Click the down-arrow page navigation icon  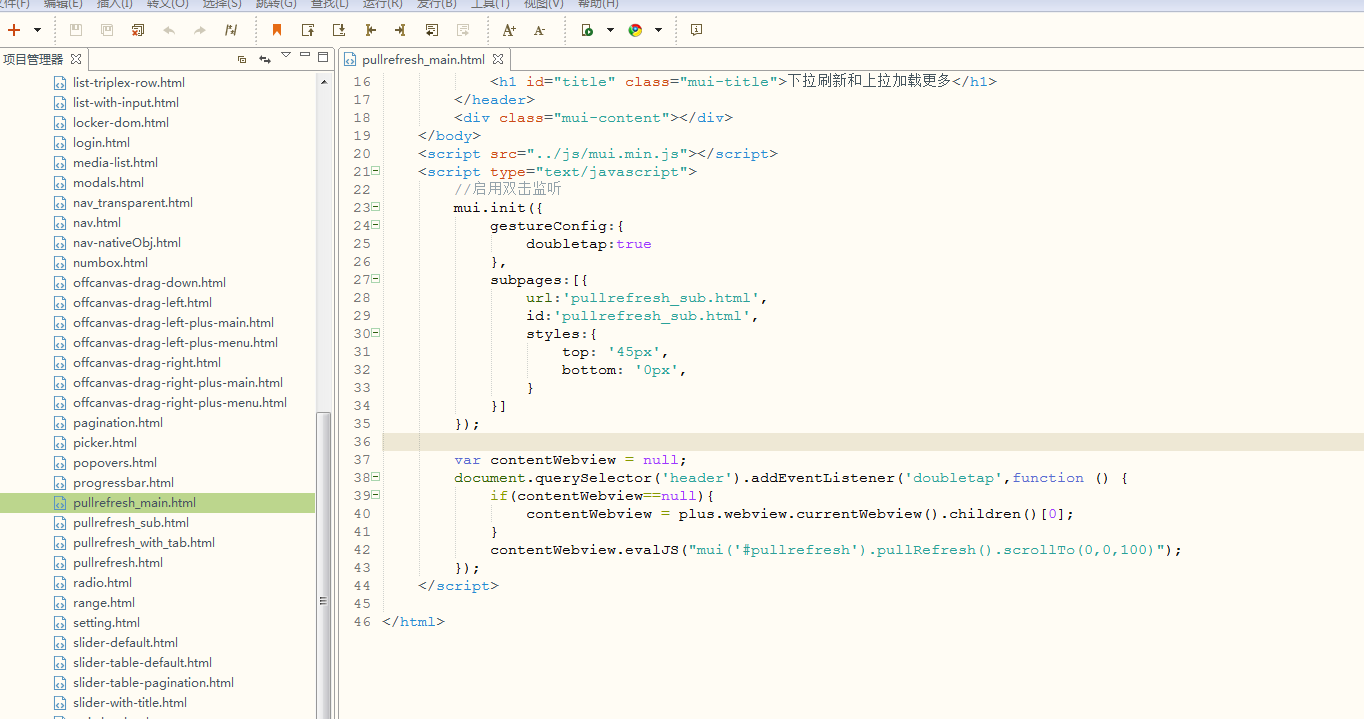[339, 30]
